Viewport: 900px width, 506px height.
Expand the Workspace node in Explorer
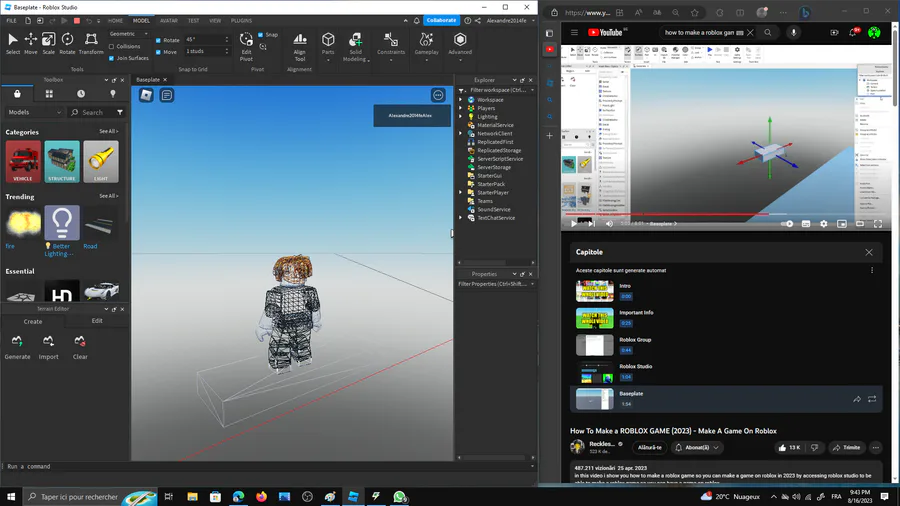click(x=461, y=100)
